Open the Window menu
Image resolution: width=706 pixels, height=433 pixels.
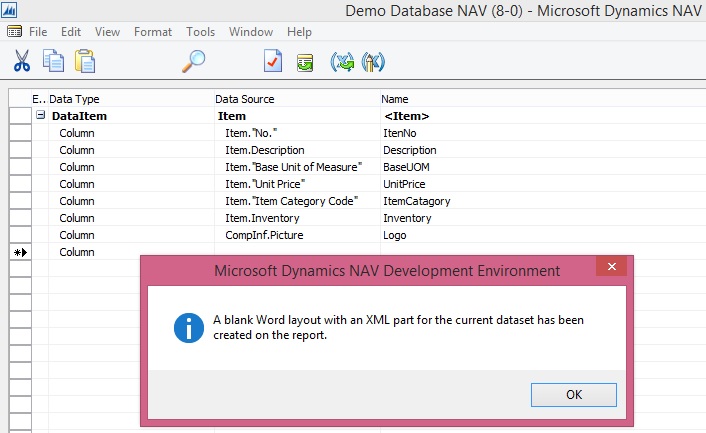[250, 32]
